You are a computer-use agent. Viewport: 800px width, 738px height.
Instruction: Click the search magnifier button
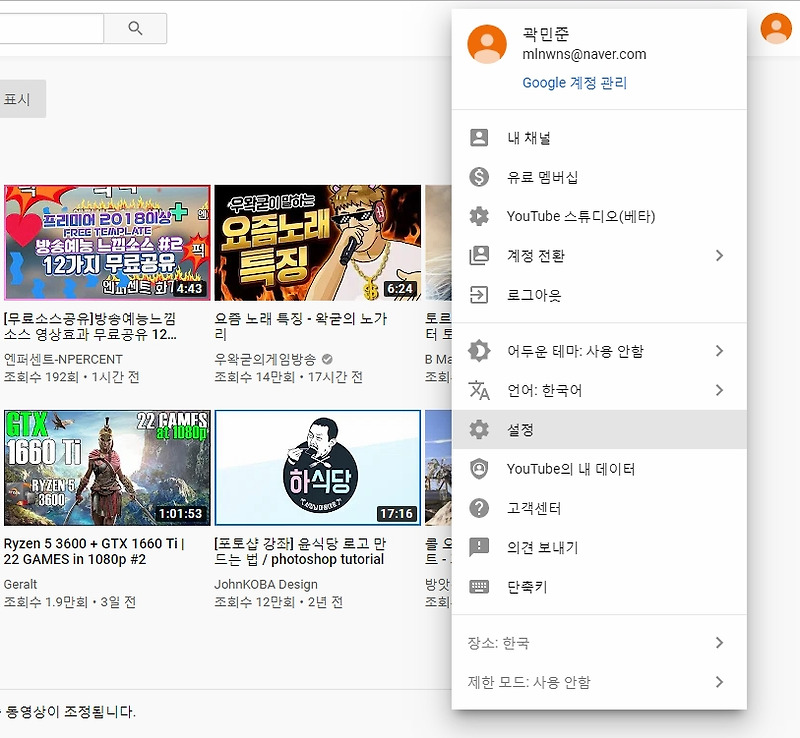pos(135,28)
